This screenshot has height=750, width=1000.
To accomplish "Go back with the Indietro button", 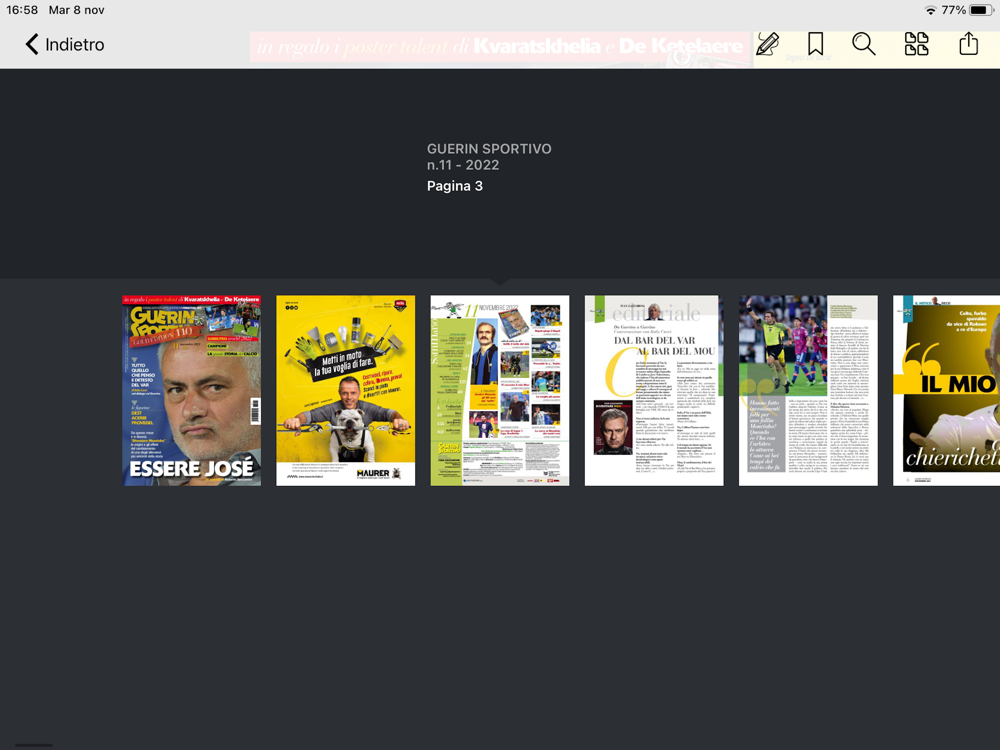I will (x=64, y=45).
